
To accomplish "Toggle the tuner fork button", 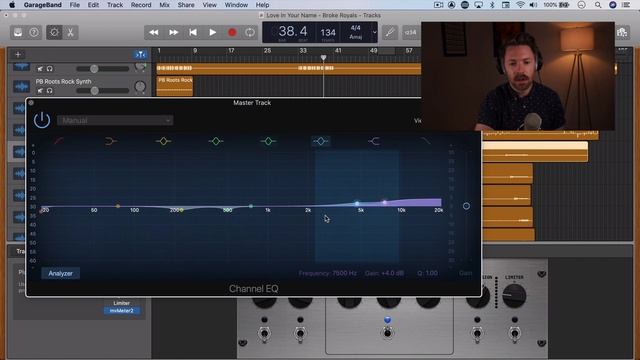I will pos(390,32).
